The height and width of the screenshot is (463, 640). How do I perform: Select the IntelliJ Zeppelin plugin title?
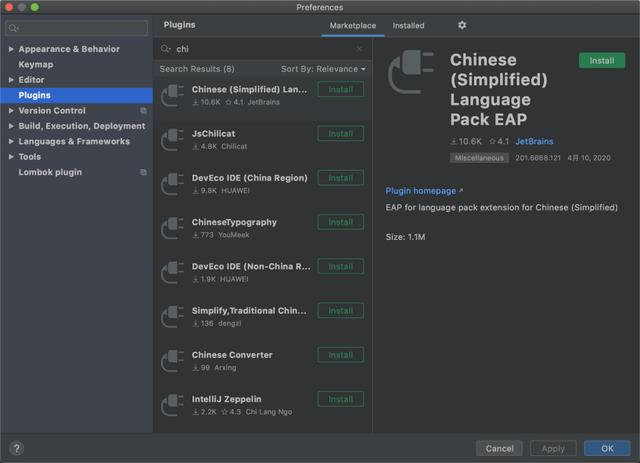(x=227, y=399)
